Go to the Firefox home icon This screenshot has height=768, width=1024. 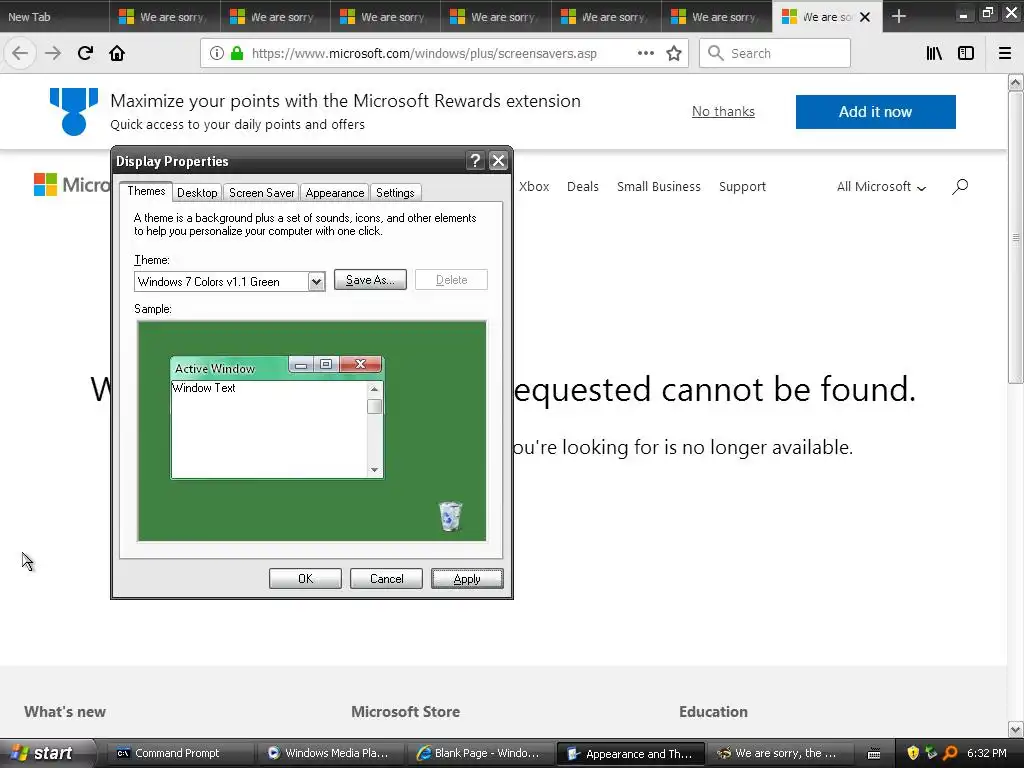click(x=117, y=54)
